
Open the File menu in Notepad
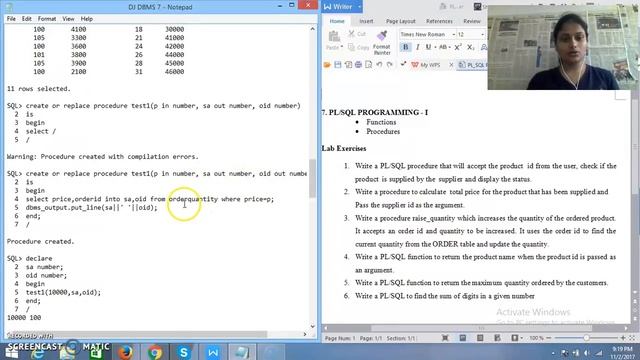click(11, 19)
